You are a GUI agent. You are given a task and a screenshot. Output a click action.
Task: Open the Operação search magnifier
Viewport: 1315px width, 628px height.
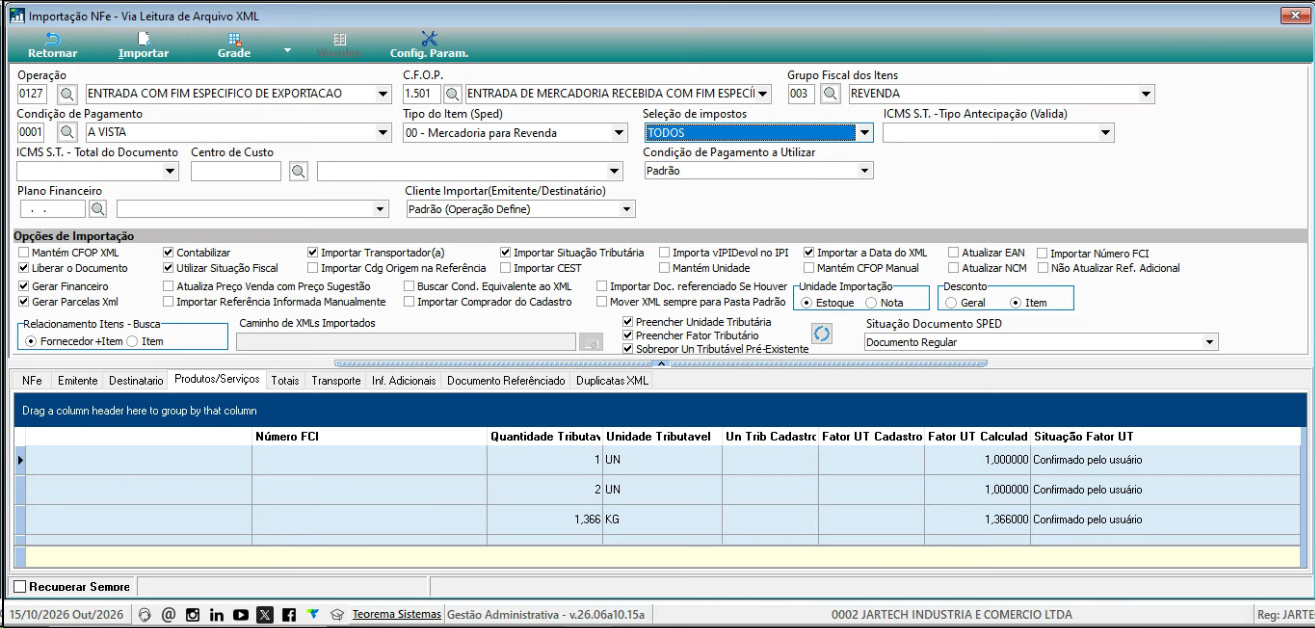pos(67,94)
